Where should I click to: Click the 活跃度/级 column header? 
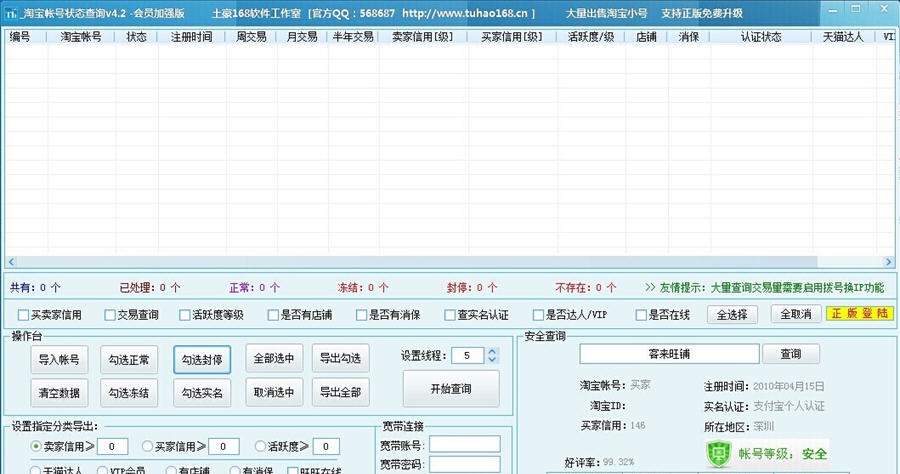tap(591, 37)
